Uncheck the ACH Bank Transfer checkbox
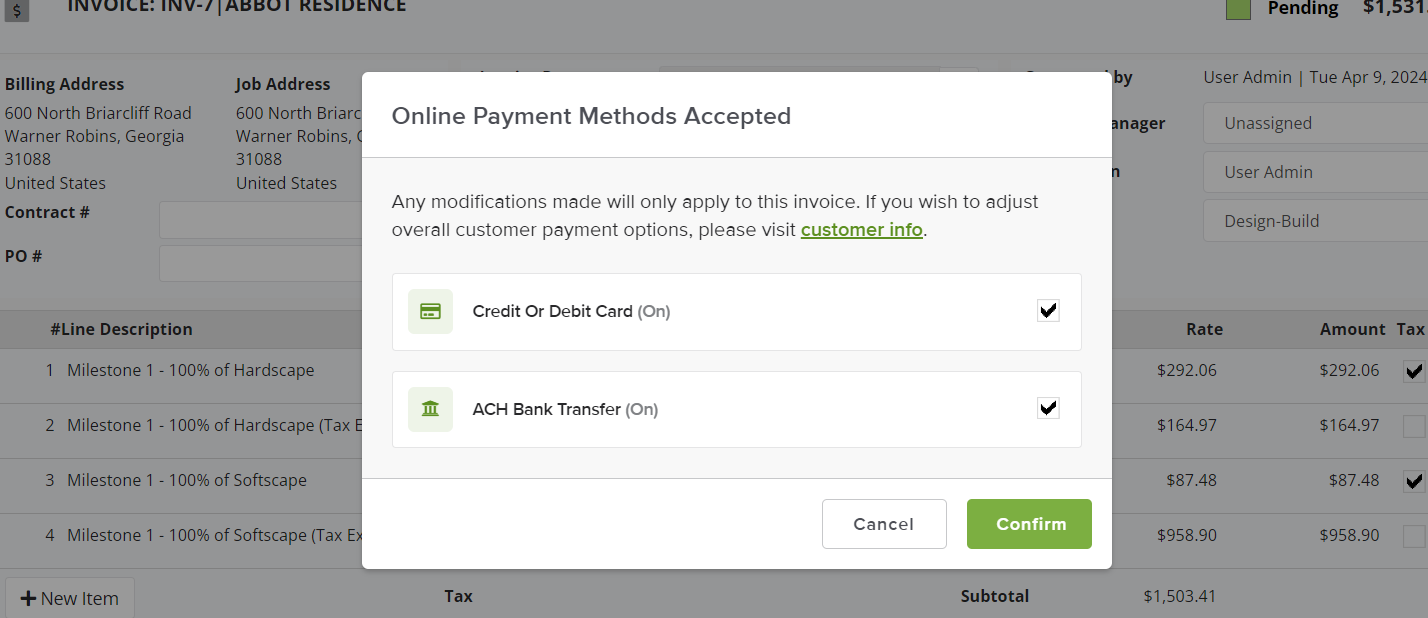 [1048, 408]
